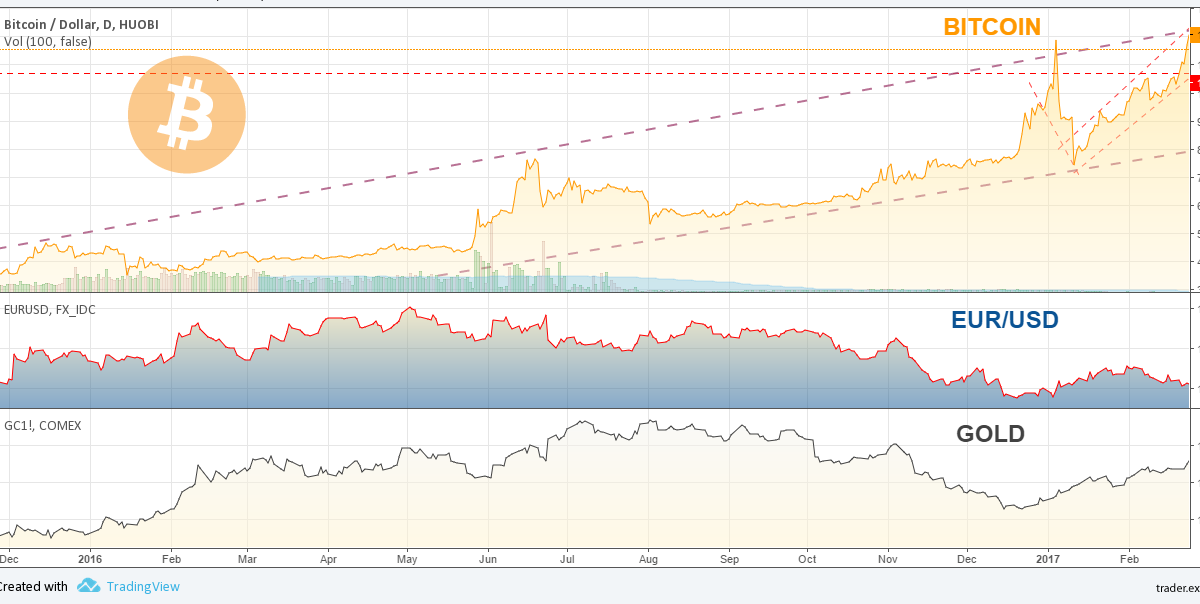Select the 'Bitcoin / Dollar, D, HUOBI' chart title
Screen dimensions: 1200x604
pyautogui.click(x=81, y=23)
